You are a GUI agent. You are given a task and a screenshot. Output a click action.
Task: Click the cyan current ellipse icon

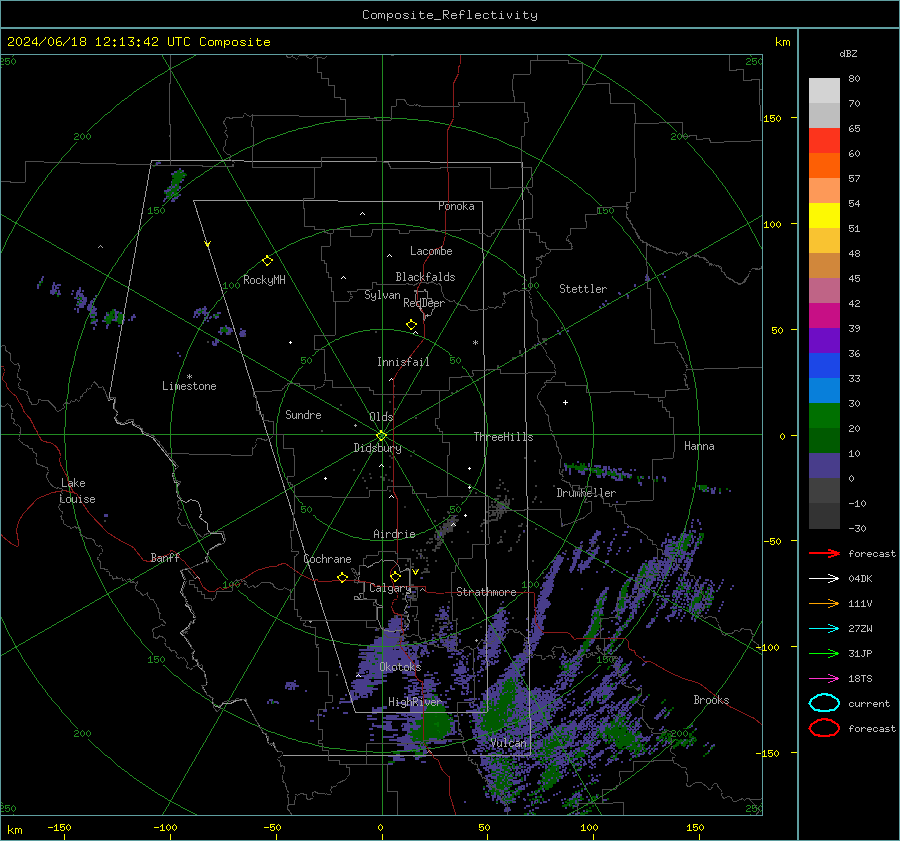click(x=824, y=703)
